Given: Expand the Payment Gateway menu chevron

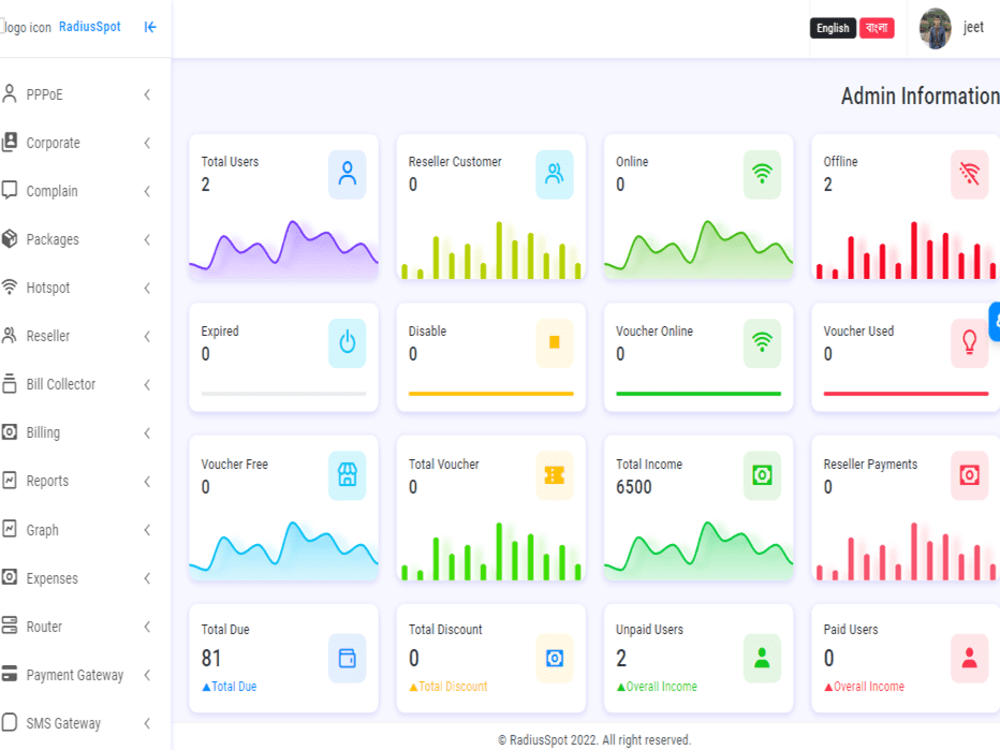Looking at the screenshot, I should coord(147,675).
